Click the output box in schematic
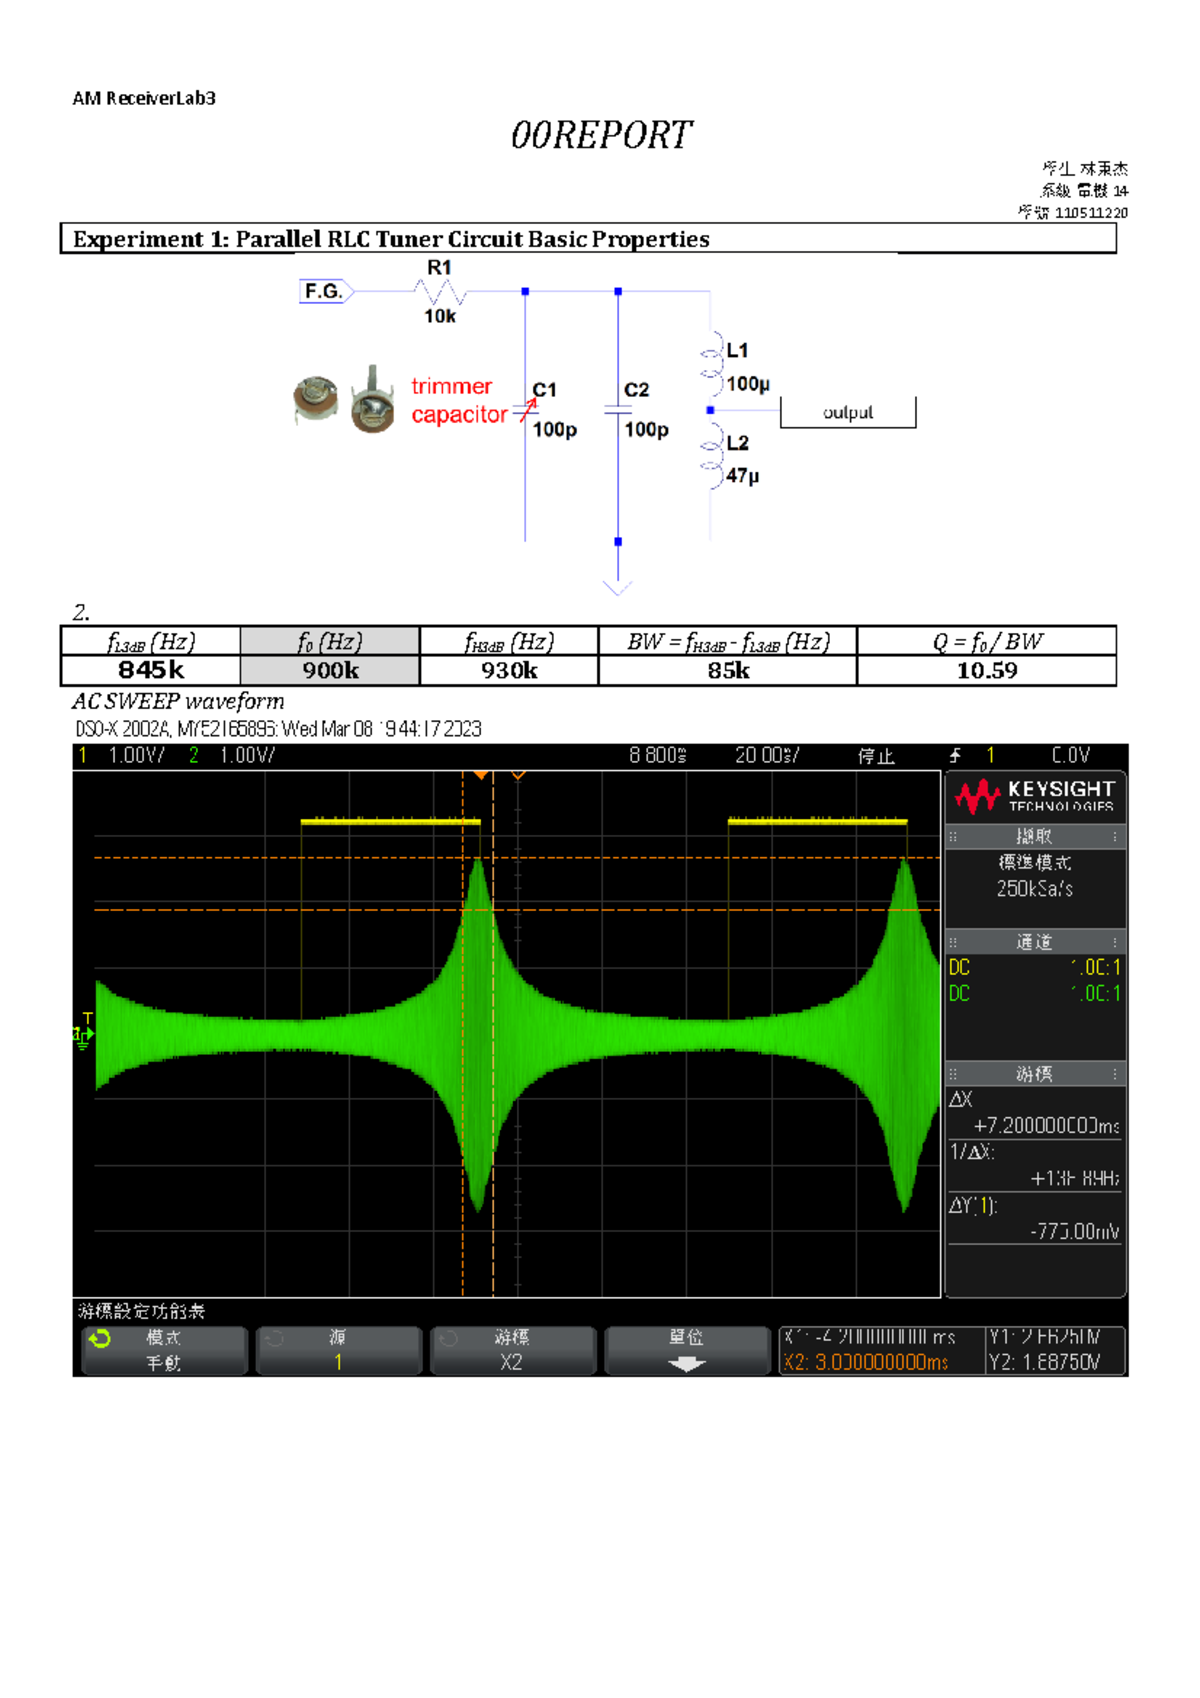Viewport: 1200px width, 1698px height. (848, 412)
